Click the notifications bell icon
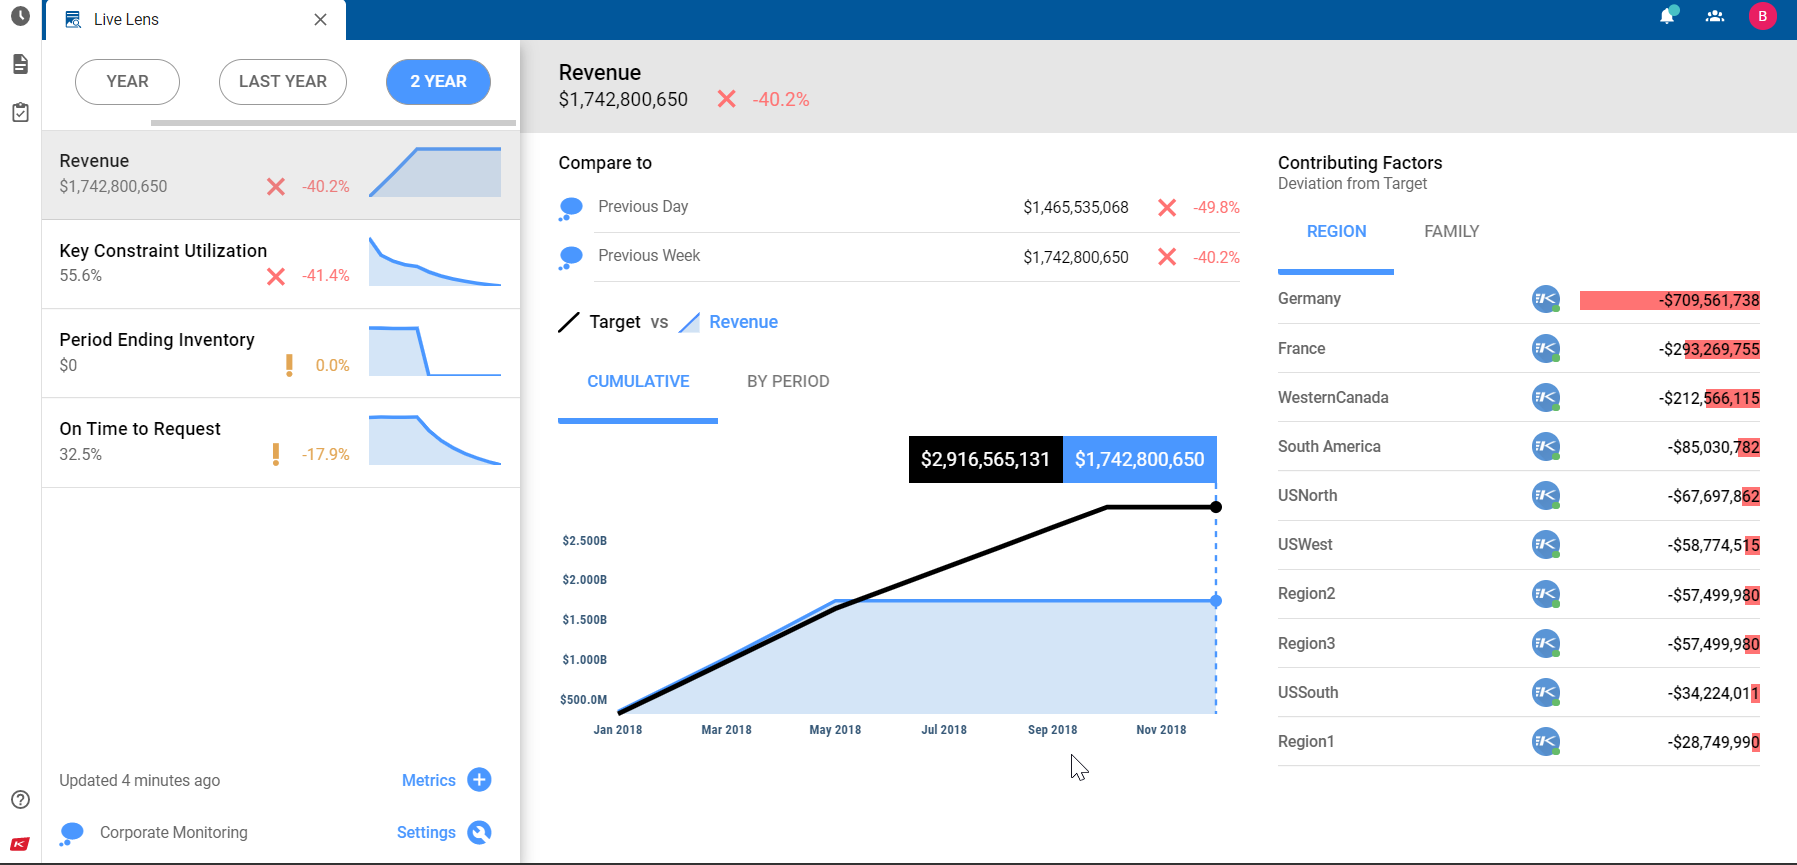 [1666, 16]
